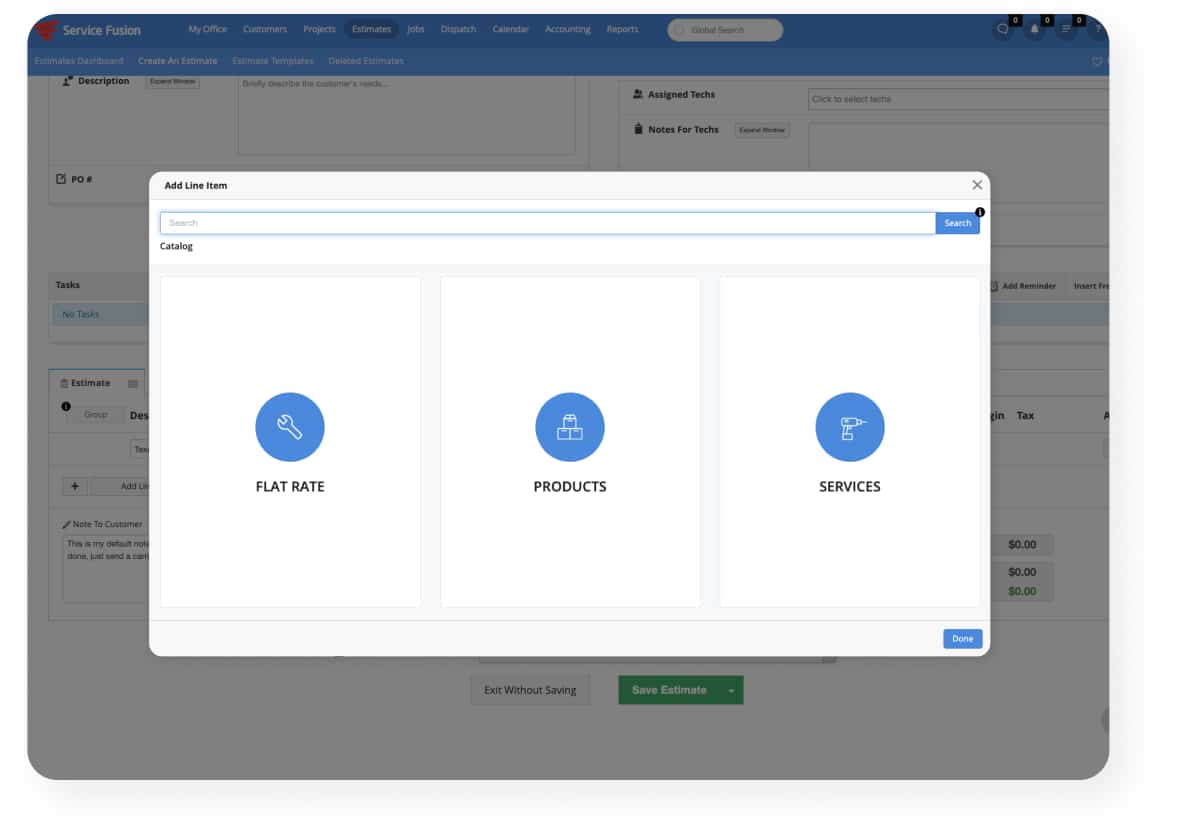Click the Assigned Techs people icon
Screen dimensions: 1200x831
click(x=637, y=94)
